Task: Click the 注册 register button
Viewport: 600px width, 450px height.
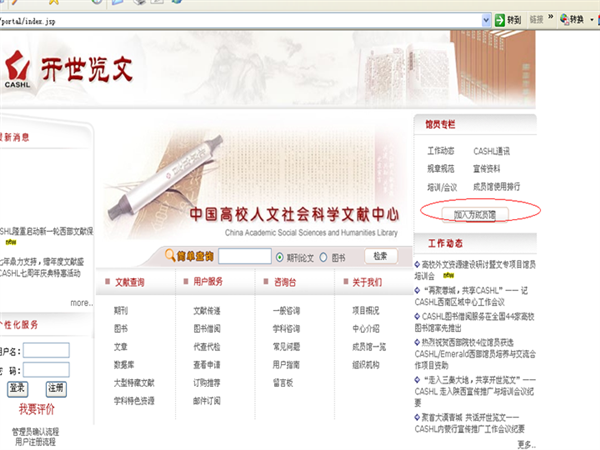Action: tap(56, 389)
